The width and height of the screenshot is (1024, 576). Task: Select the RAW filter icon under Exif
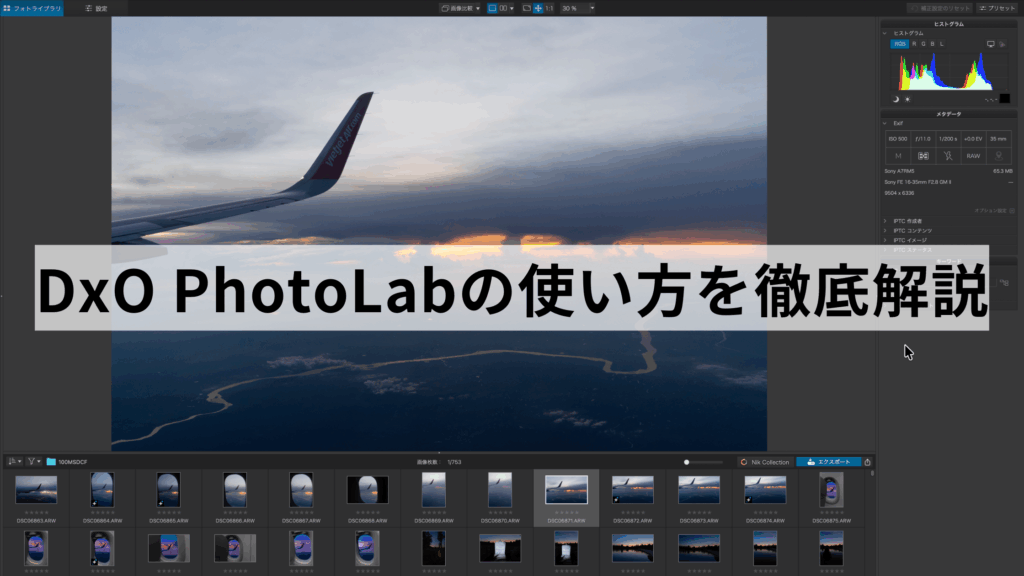[x=973, y=155]
